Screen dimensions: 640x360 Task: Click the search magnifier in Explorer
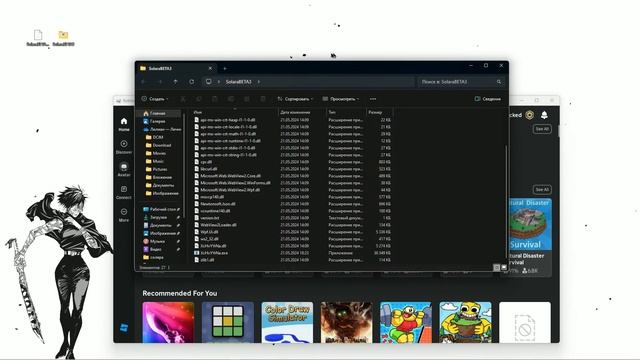(x=499, y=82)
